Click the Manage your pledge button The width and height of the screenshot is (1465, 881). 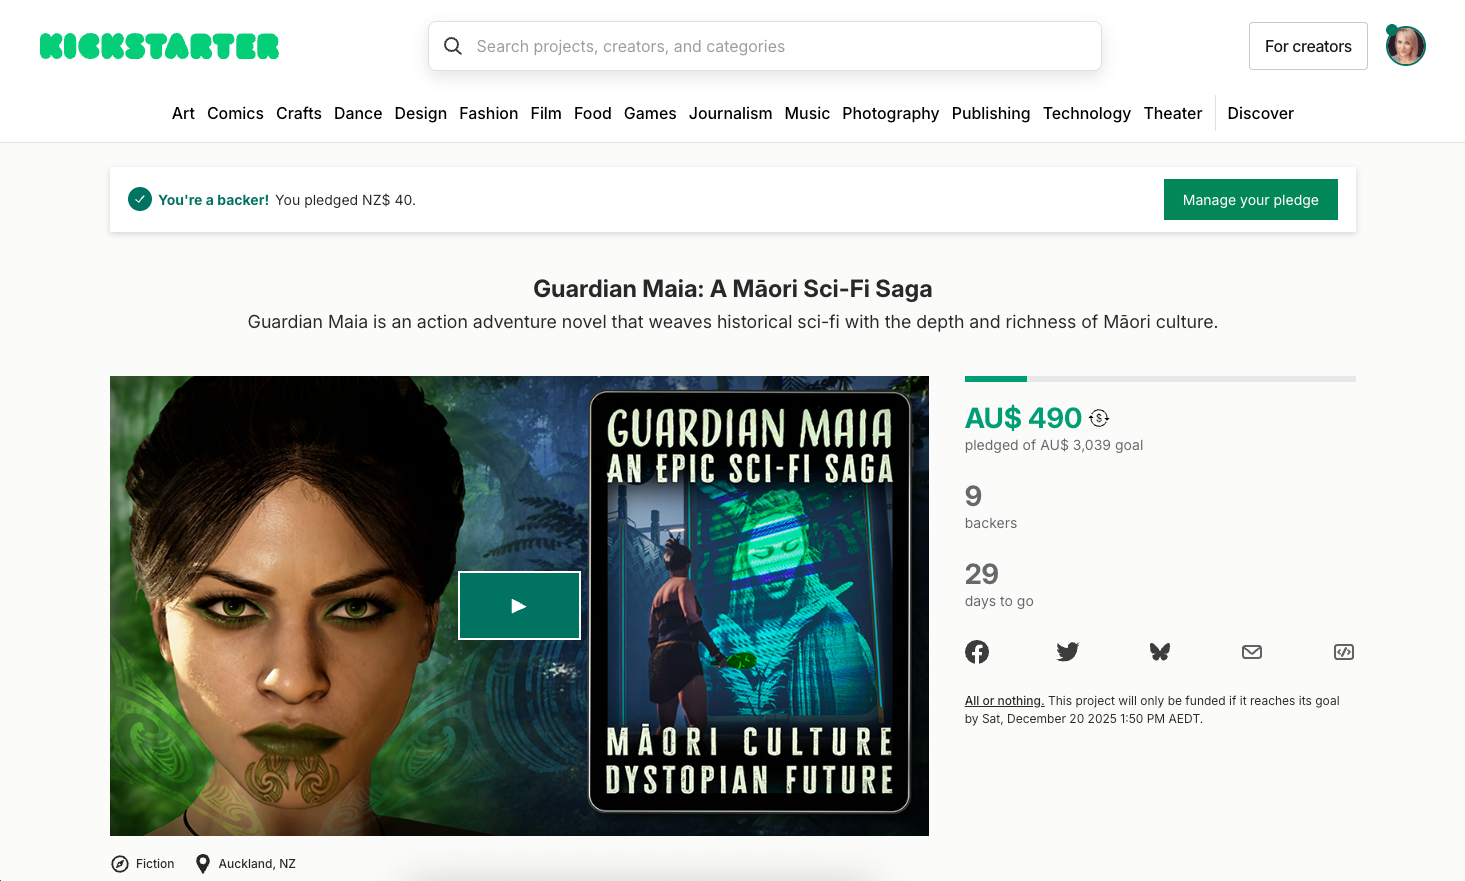[x=1250, y=200]
